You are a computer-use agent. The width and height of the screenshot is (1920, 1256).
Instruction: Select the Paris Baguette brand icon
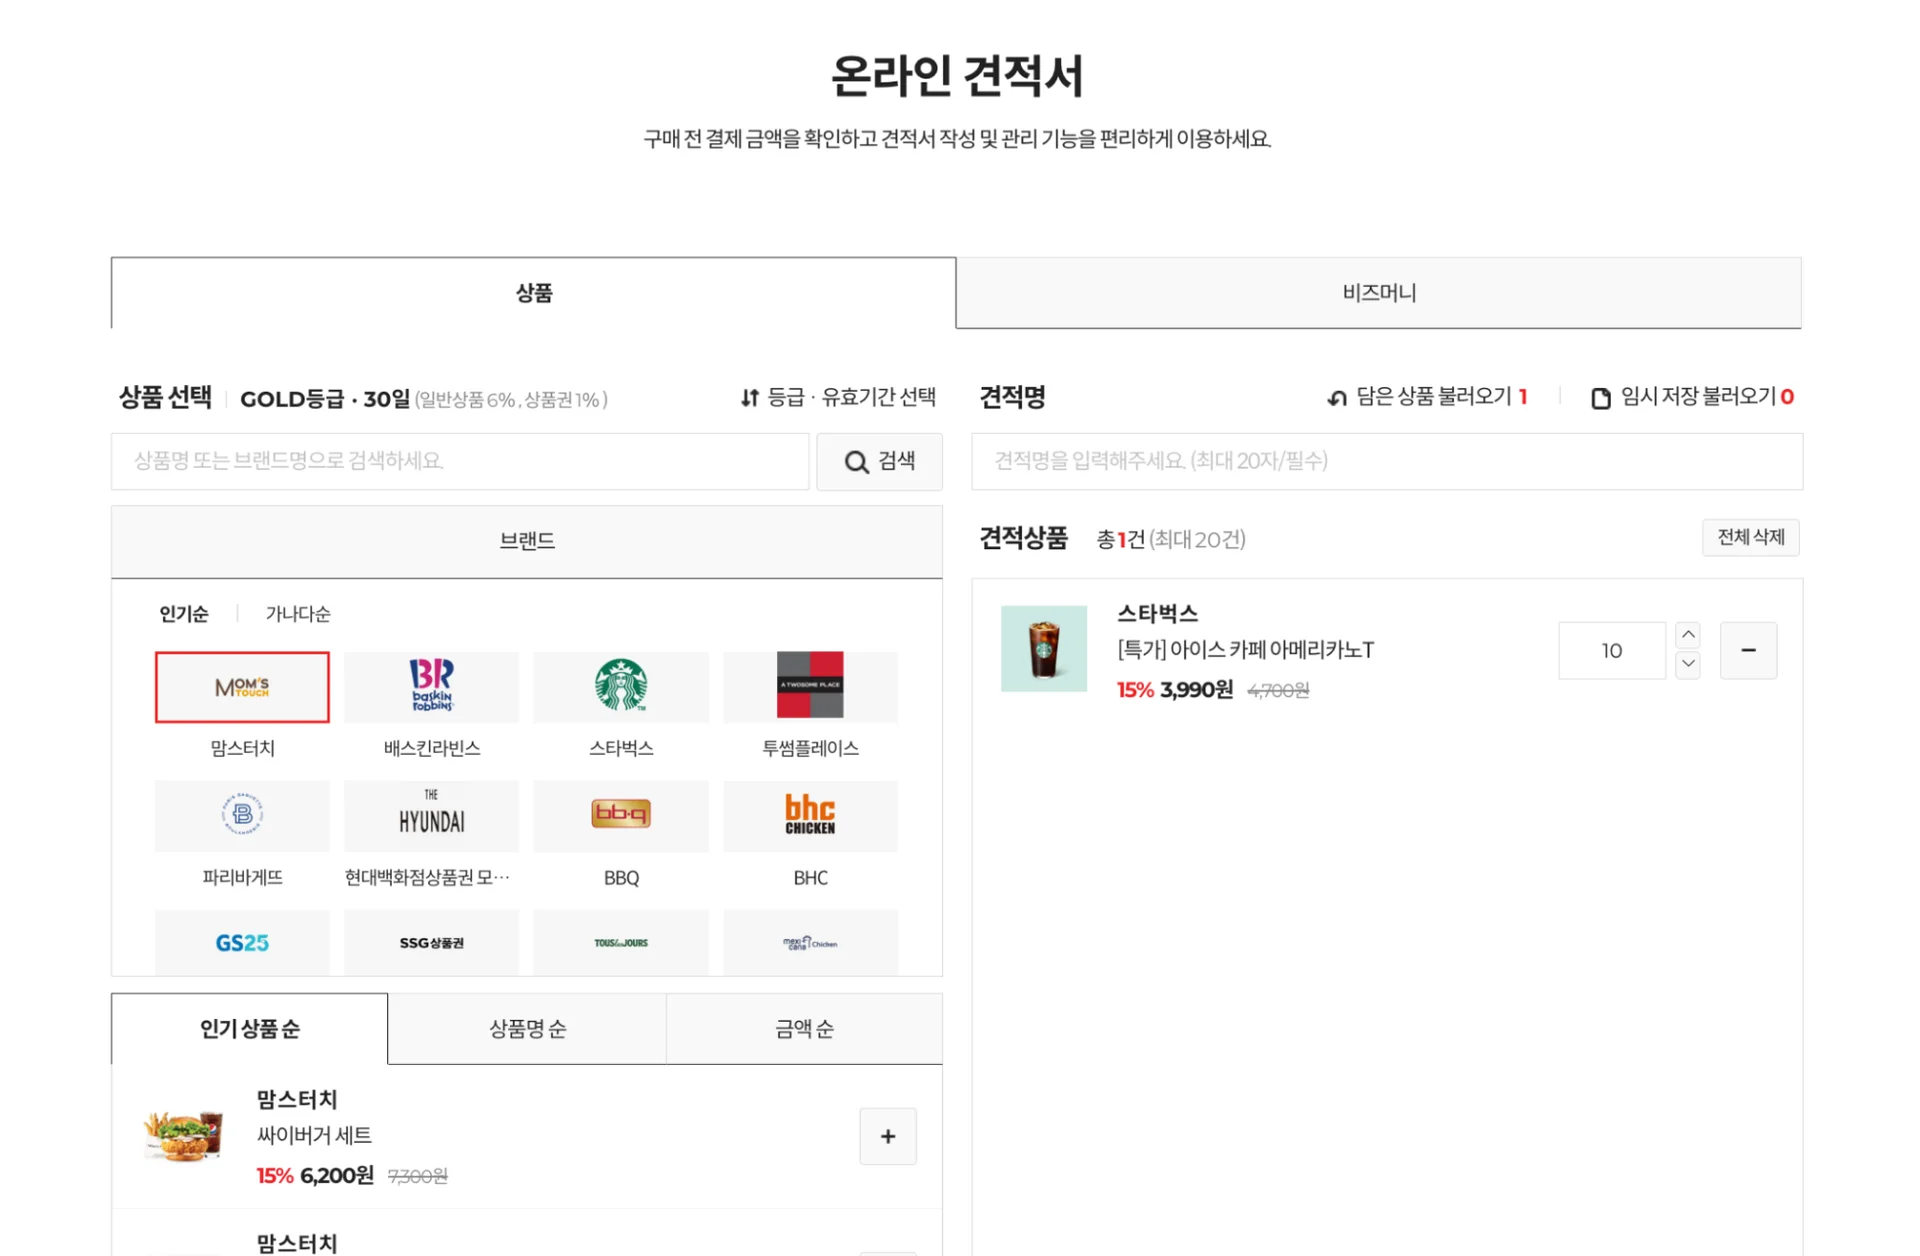241,816
